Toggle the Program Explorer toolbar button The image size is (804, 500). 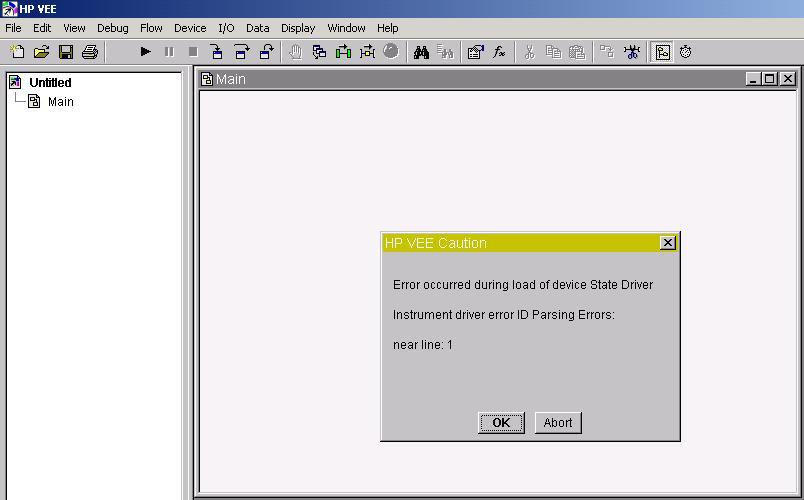click(662, 52)
